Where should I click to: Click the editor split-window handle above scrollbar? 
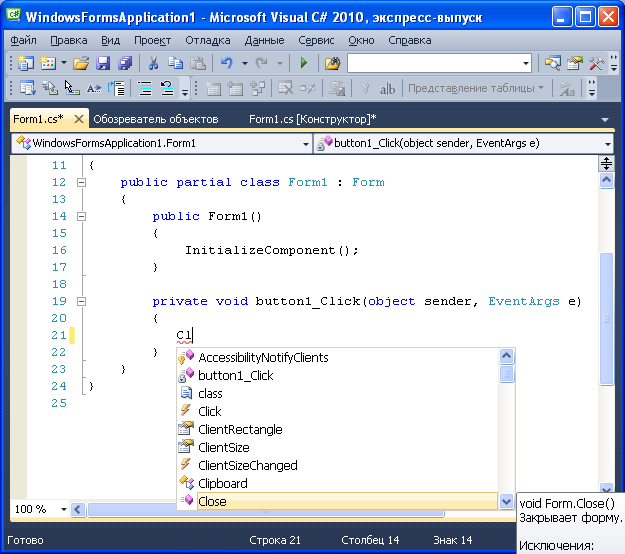tap(606, 163)
